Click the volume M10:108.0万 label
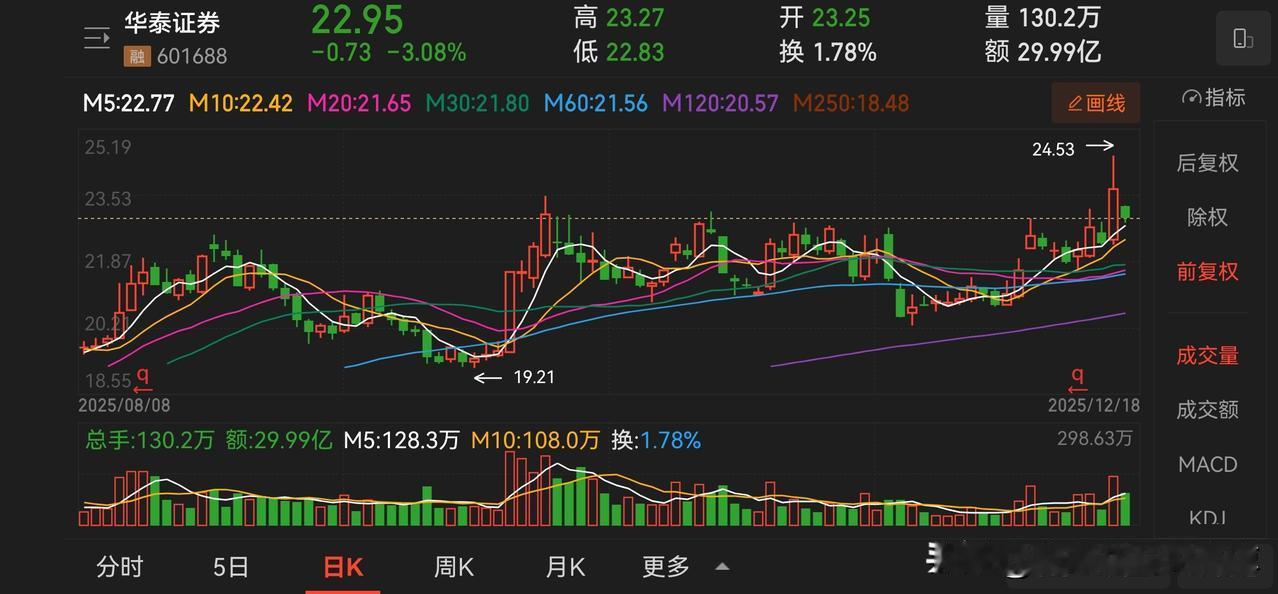Image resolution: width=1278 pixels, height=594 pixels. click(x=535, y=440)
